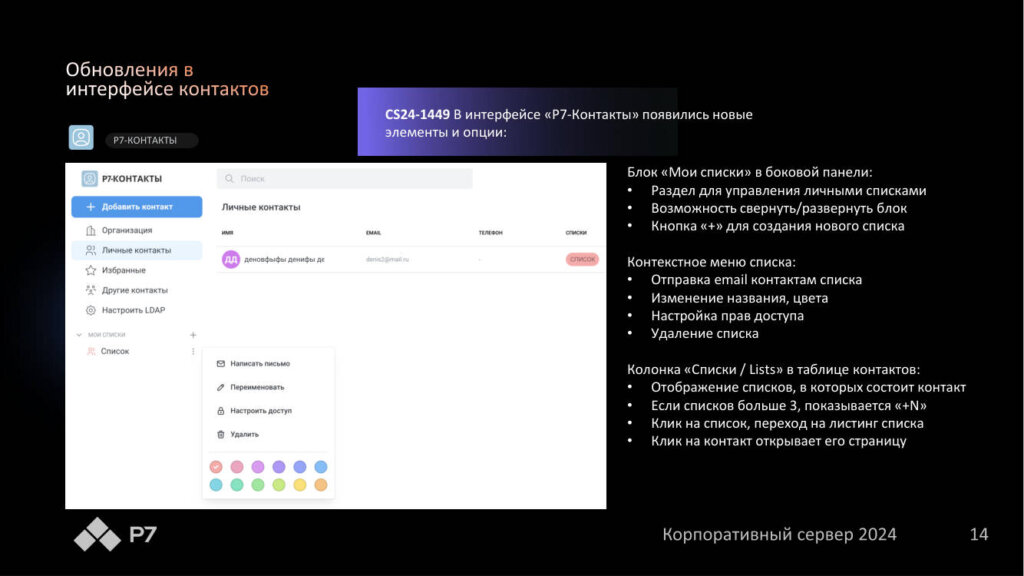Collapse the Мои списки block chevron
Screen dimensions: 1024x576
tap(79, 335)
